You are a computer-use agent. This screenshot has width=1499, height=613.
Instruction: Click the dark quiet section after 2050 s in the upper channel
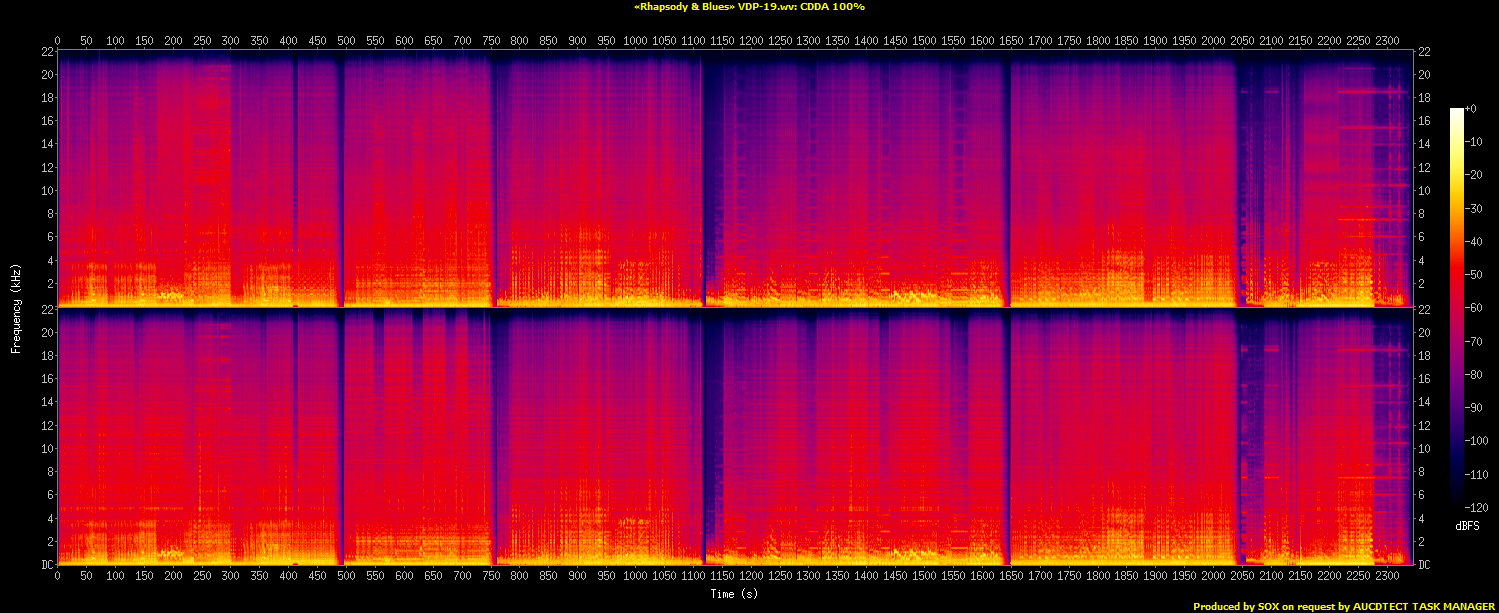1250,180
